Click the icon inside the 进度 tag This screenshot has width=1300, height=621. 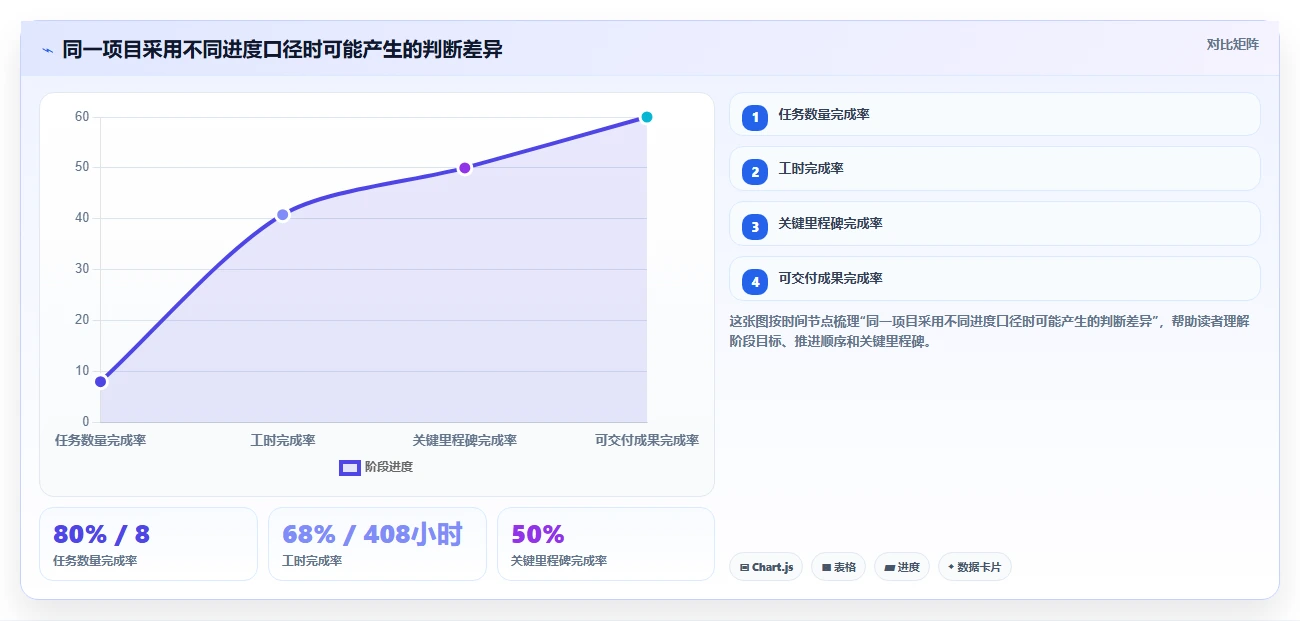(x=890, y=568)
